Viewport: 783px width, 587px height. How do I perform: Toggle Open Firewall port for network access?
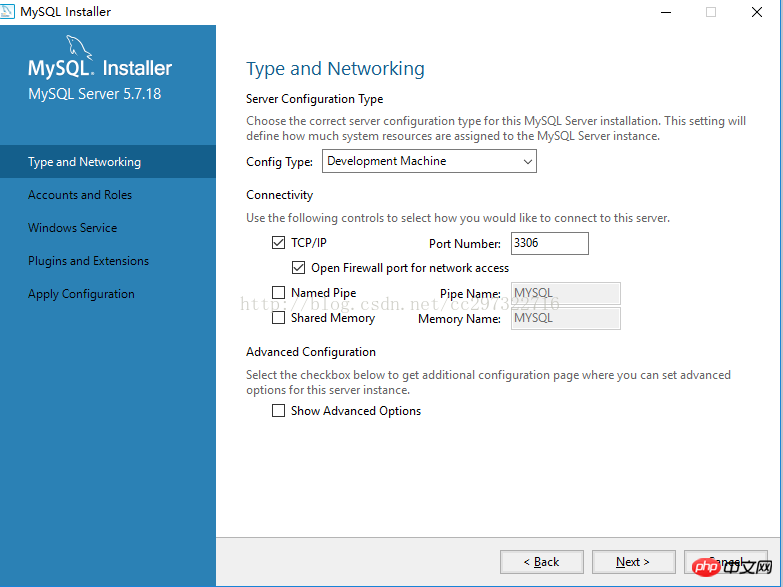click(x=298, y=268)
